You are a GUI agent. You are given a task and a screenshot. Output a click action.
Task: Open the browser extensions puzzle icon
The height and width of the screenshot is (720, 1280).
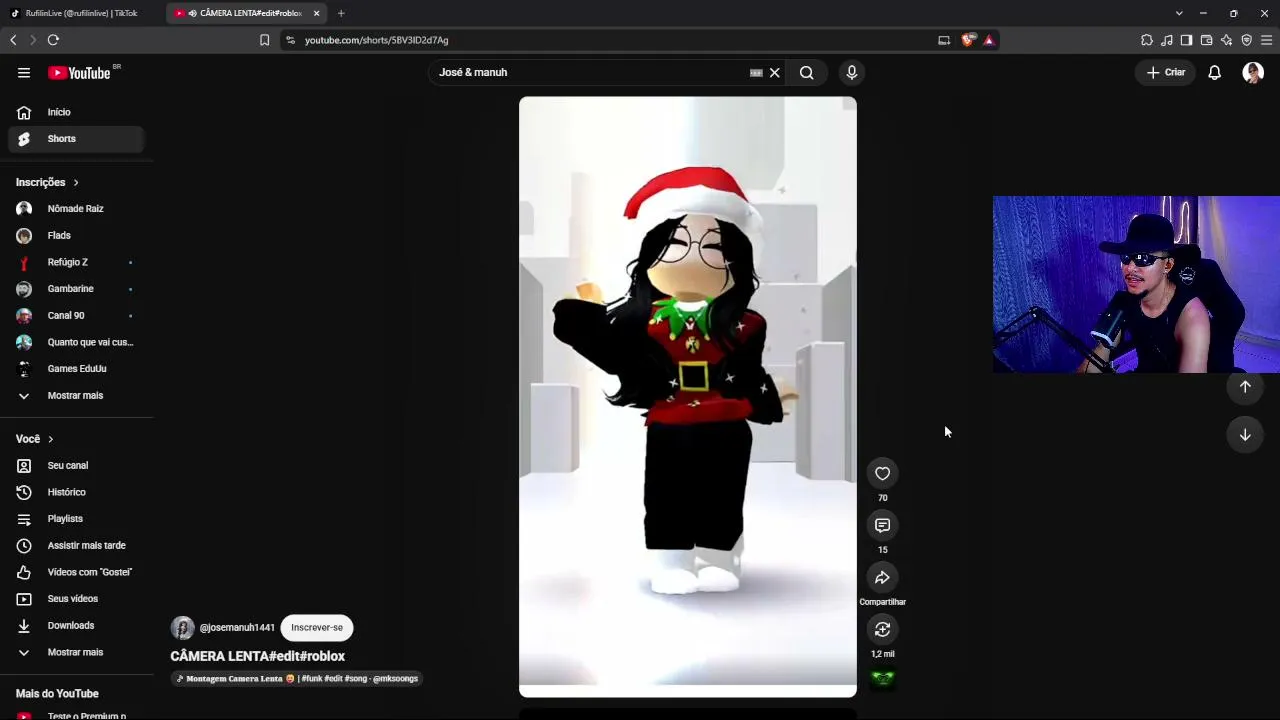tap(1147, 40)
